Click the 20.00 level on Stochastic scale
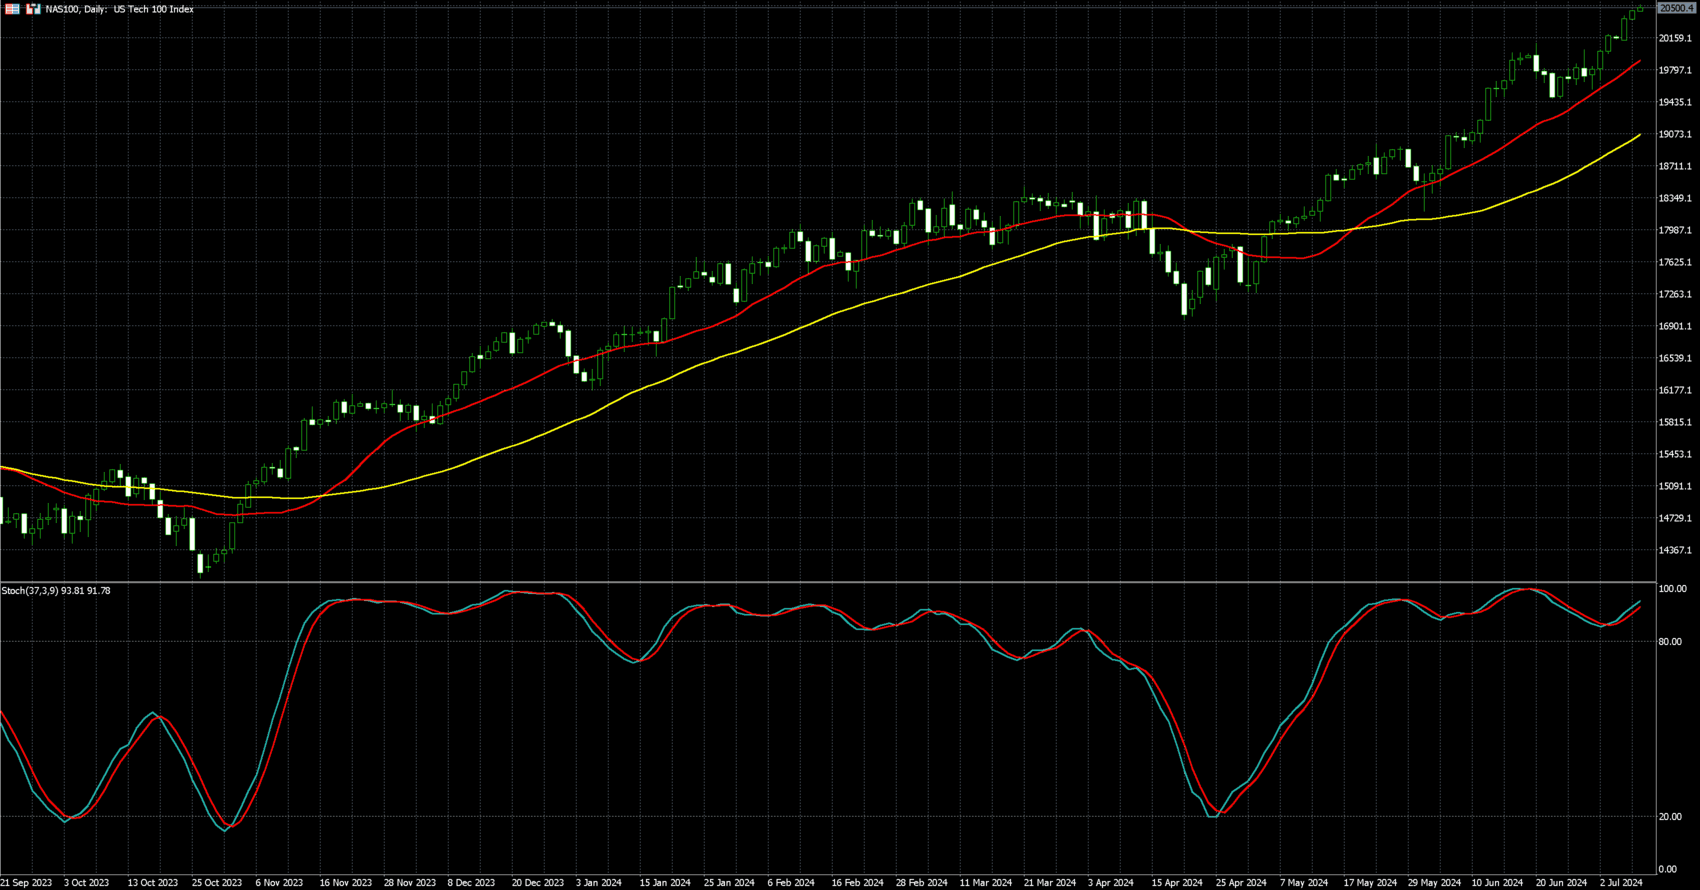Viewport: 1700px width, 890px height. (1670, 817)
